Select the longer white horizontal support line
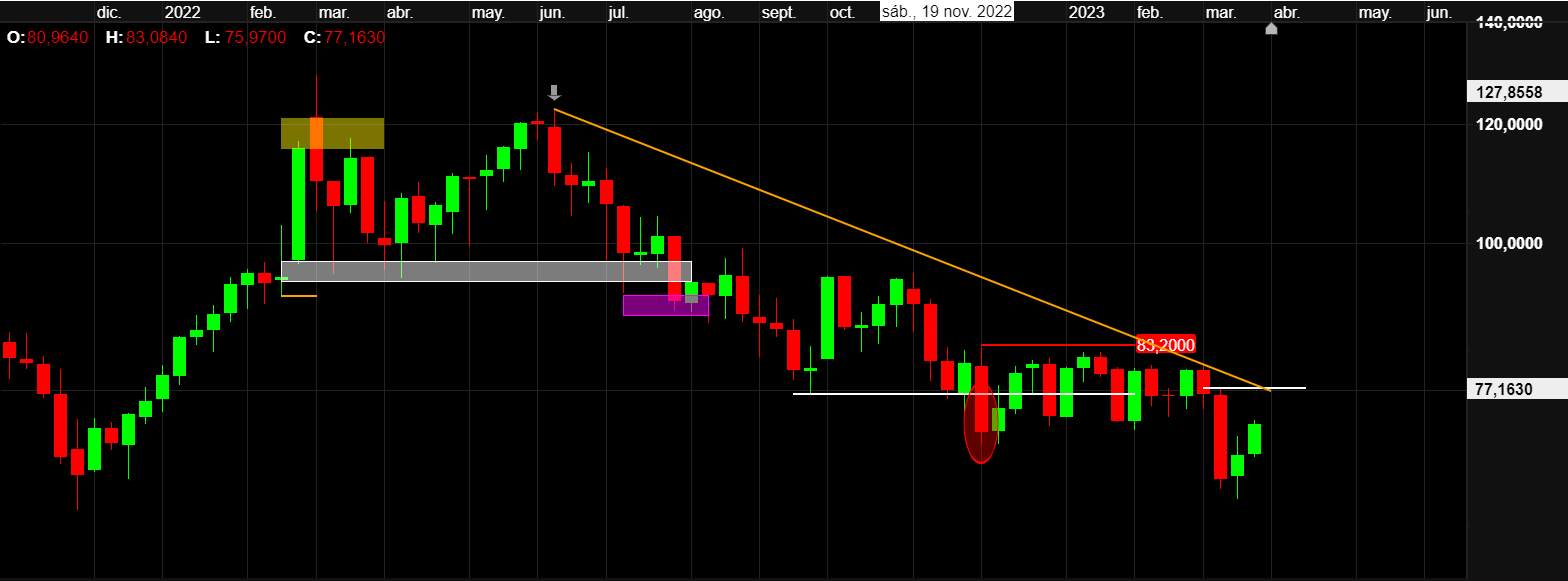 click(x=963, y=394)
